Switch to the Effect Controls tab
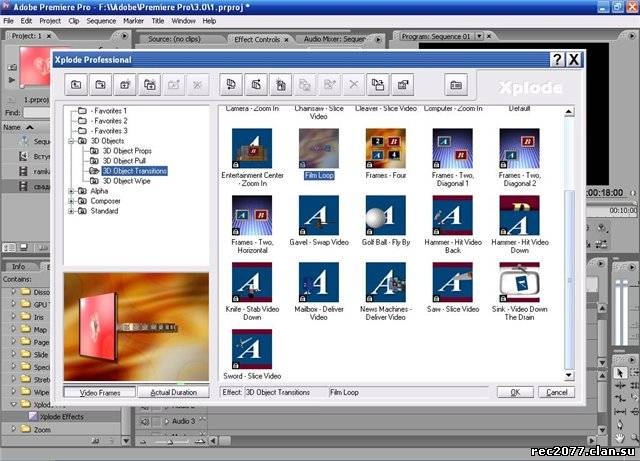 257,40
